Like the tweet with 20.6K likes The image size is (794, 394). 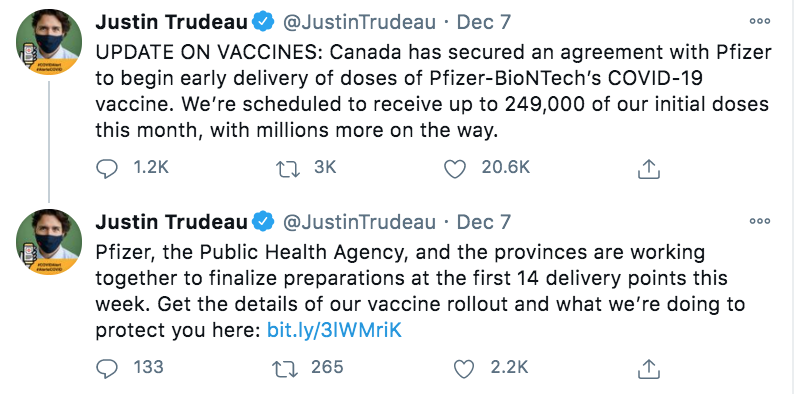454,169
